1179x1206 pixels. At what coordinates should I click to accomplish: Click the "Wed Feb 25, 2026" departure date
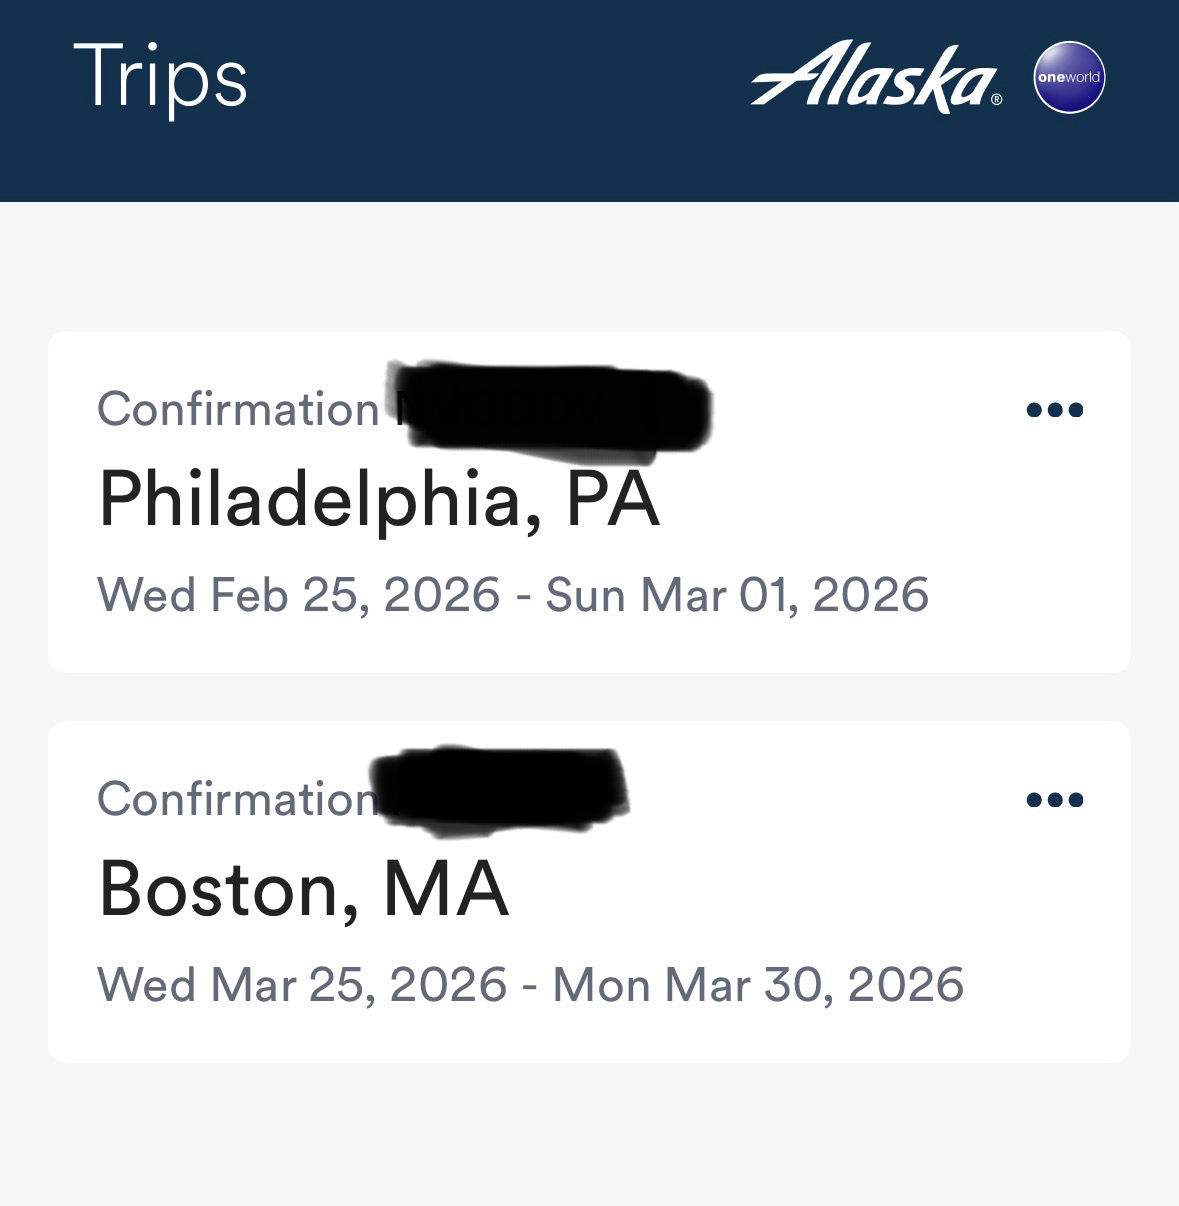[x=298, y=595]
